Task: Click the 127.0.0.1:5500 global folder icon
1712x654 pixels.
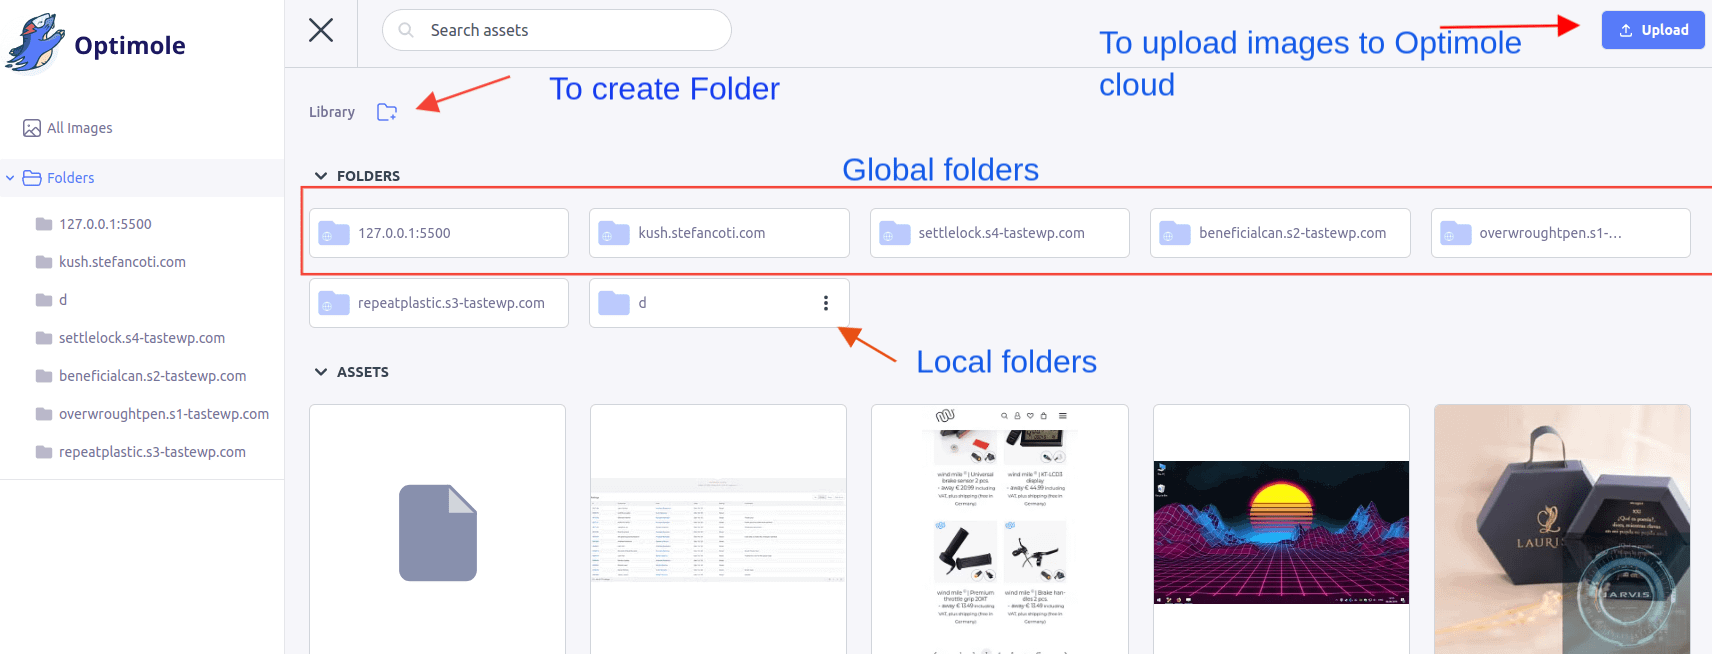Action: (x=334, y=233)
